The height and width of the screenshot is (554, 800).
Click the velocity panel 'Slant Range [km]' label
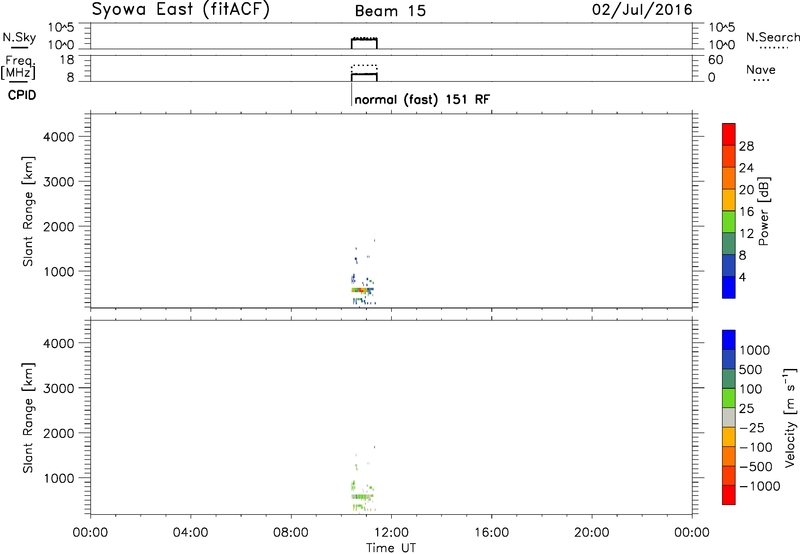pos(27,418)
